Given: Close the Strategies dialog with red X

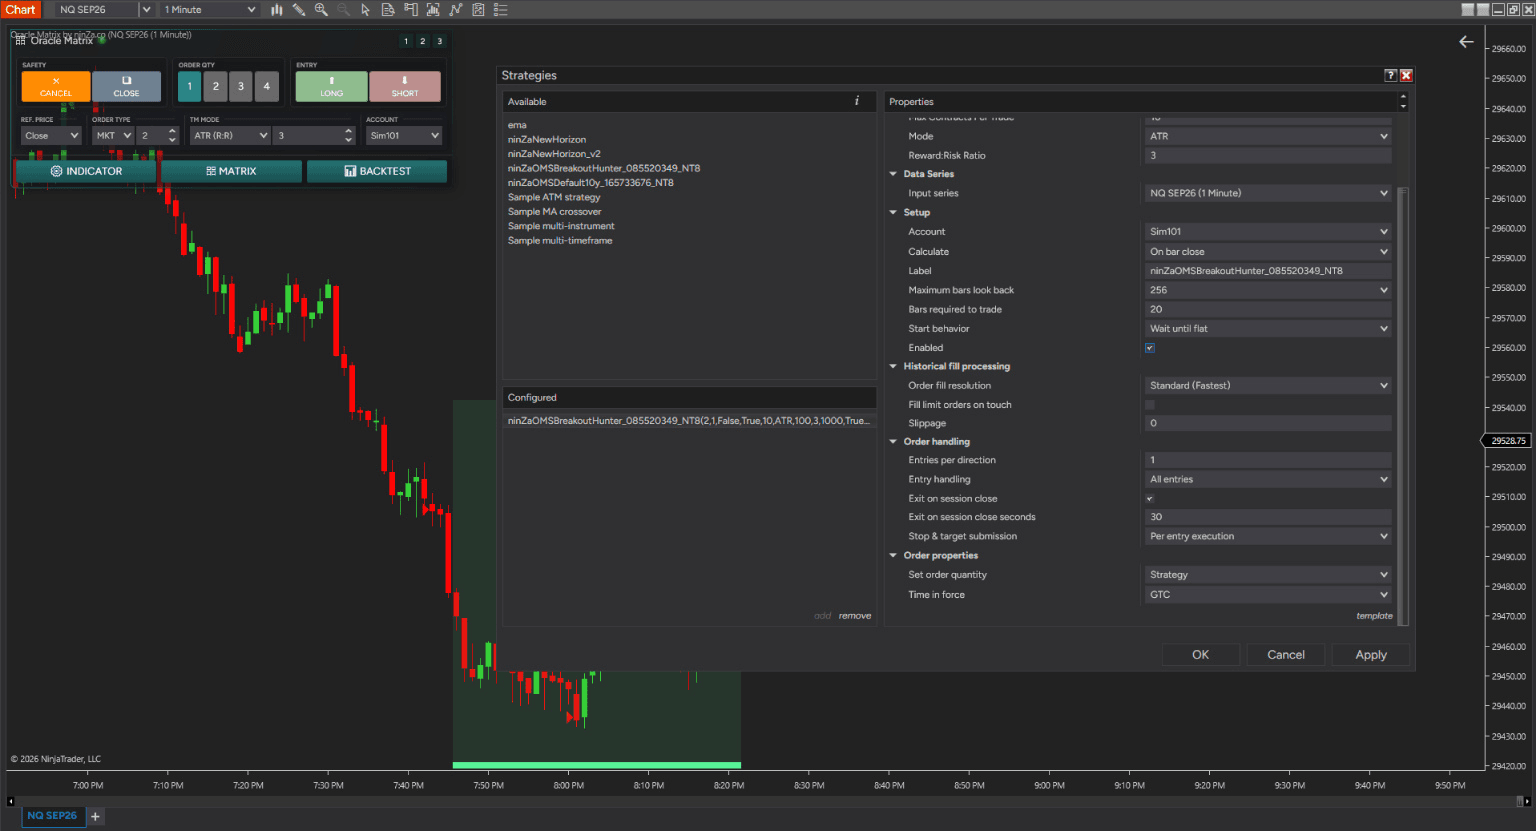Looking at the screenshot, I should (1406, 75).
